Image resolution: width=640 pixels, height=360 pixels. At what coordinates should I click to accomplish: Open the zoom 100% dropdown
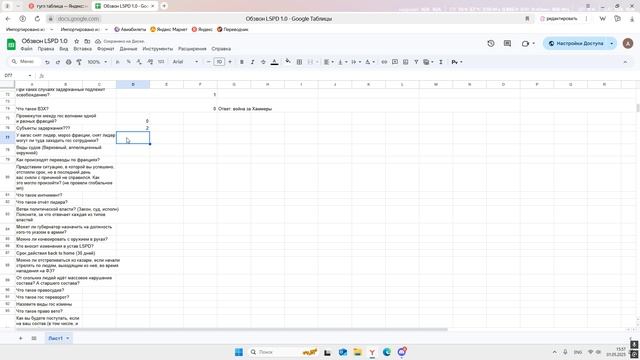97,62
